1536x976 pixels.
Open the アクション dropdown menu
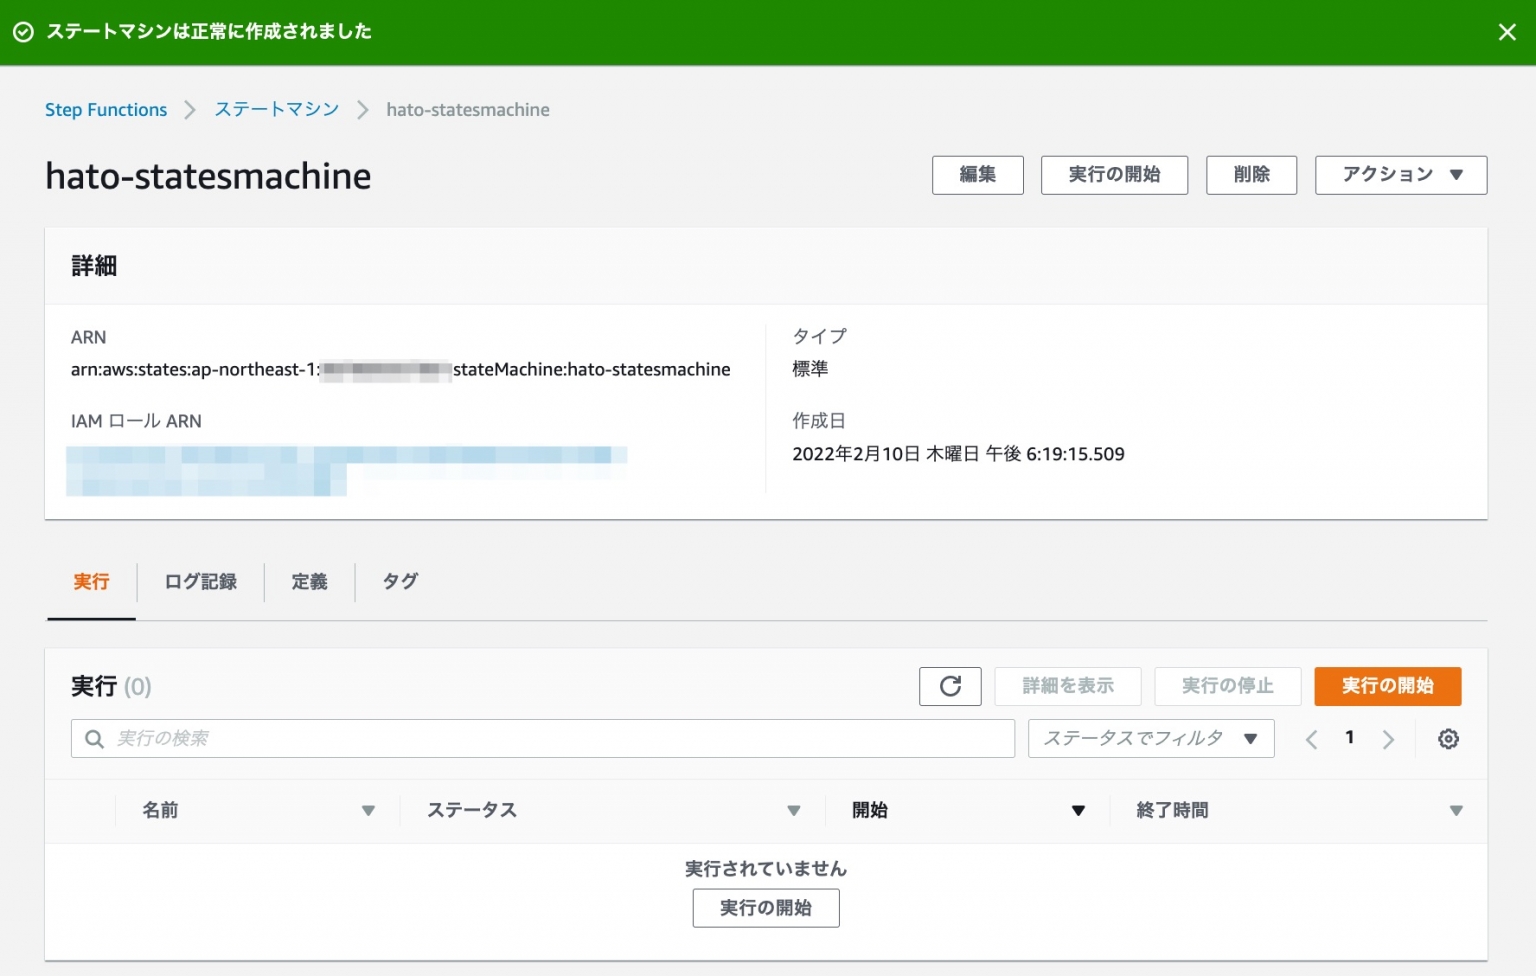[1400, 175]
